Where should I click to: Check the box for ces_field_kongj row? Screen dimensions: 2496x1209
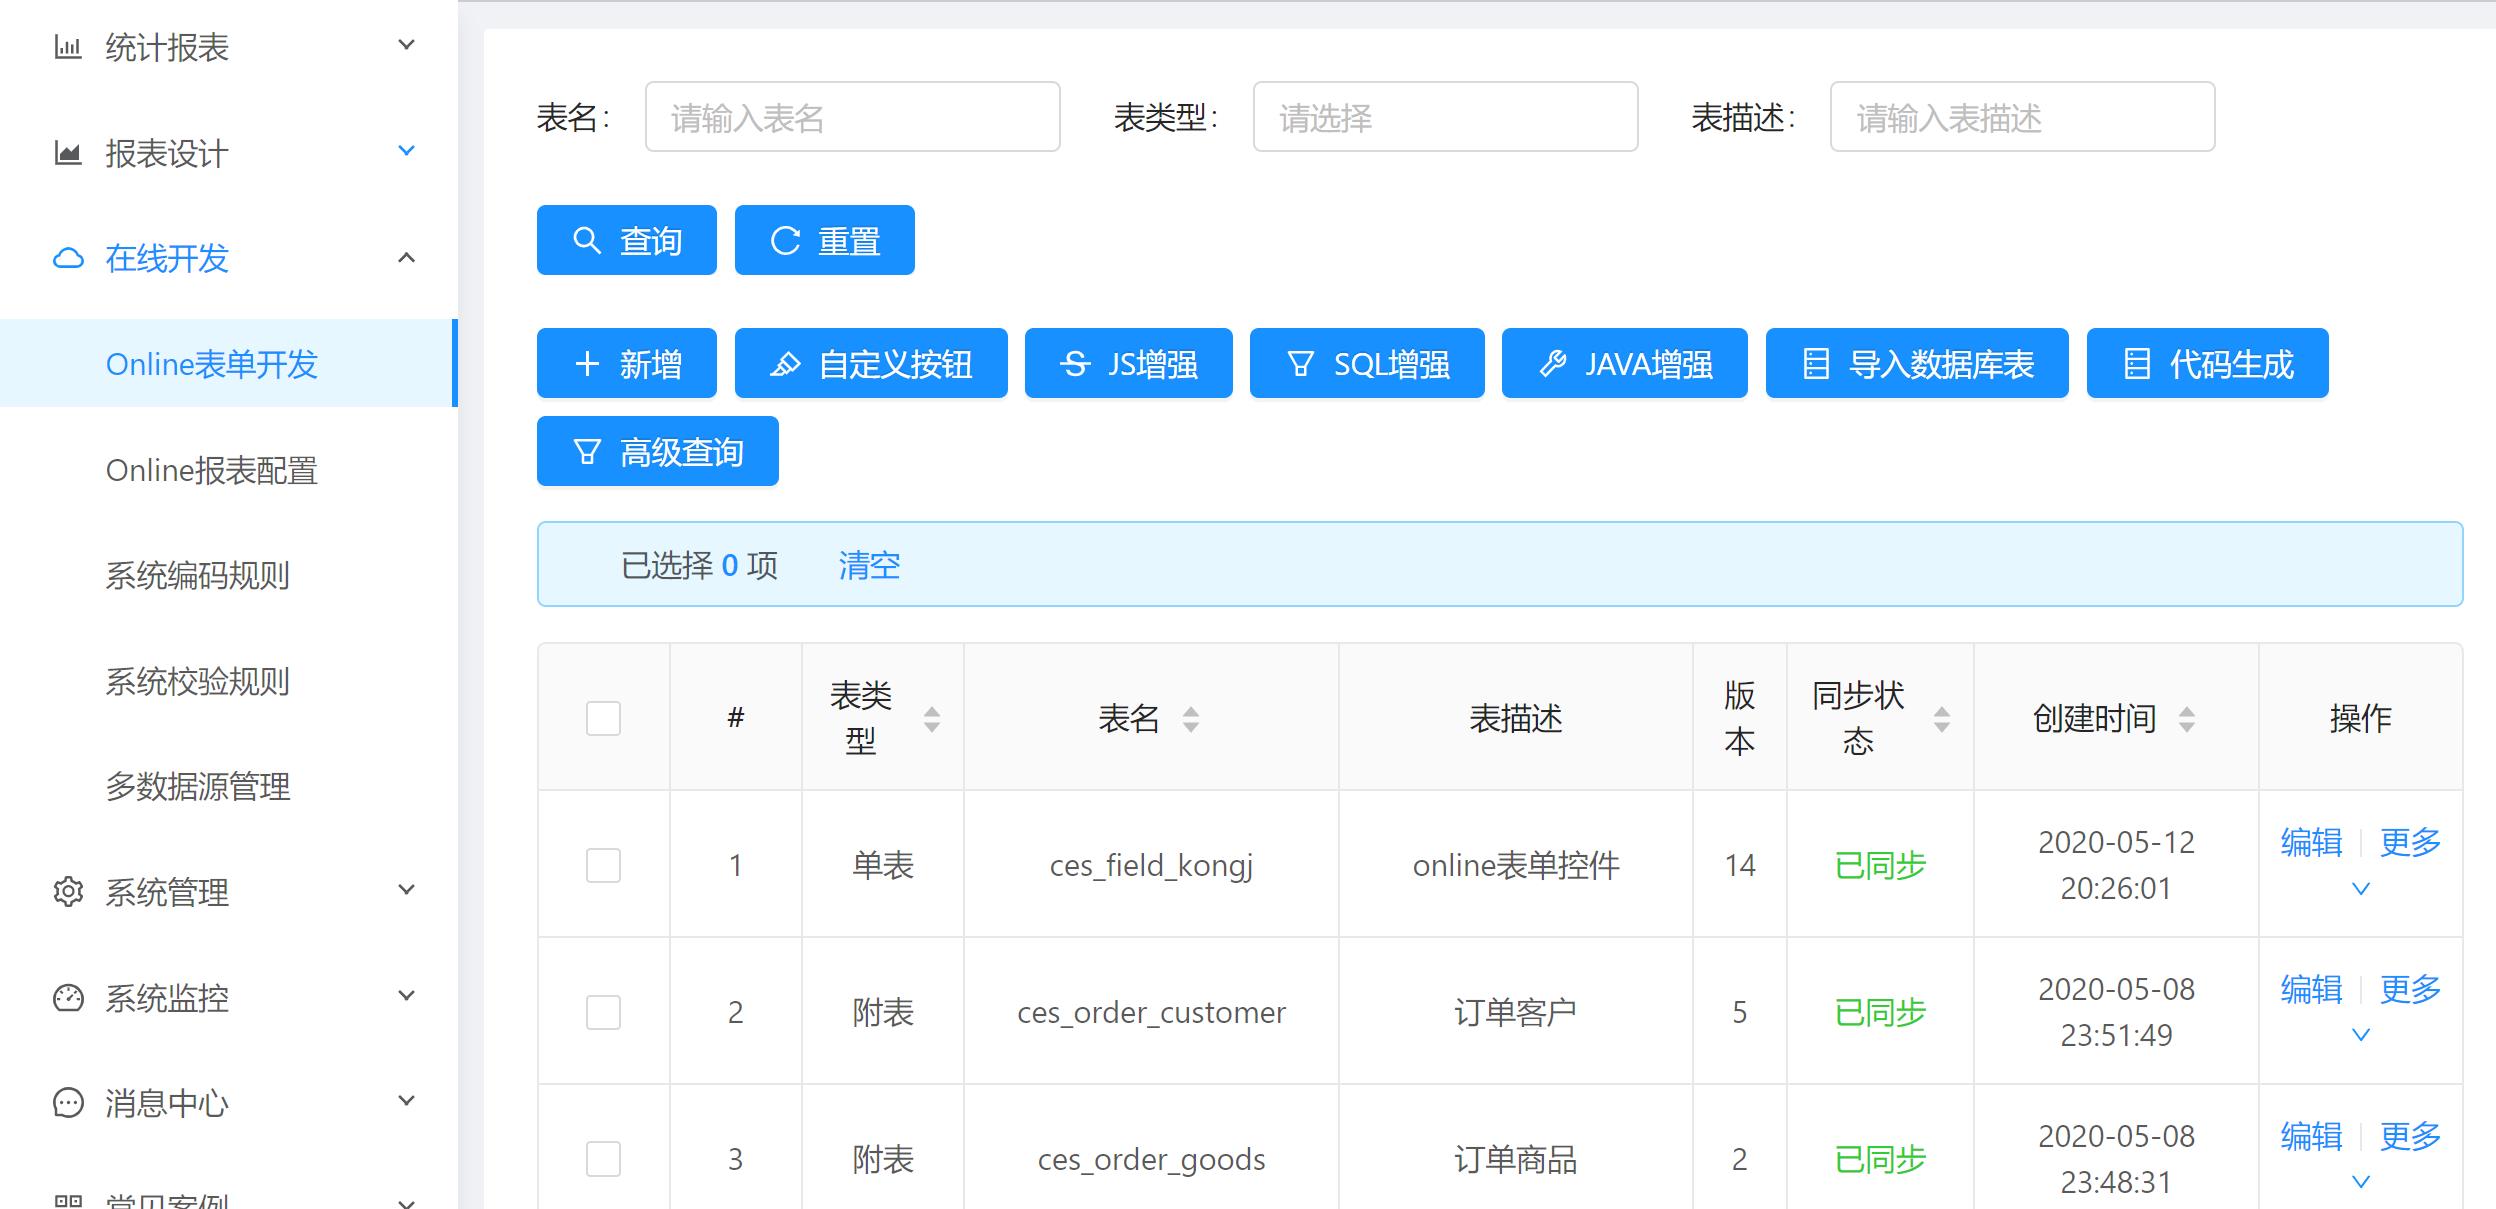[603, 865]
